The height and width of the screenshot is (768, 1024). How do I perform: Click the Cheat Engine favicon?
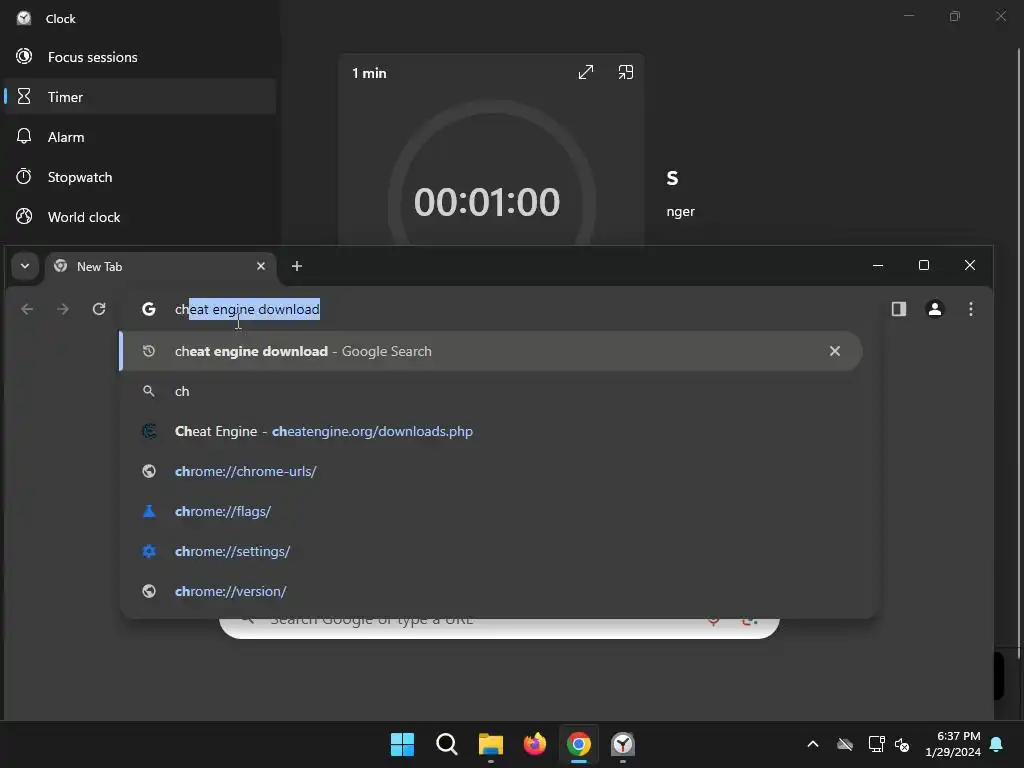(x=149, y=431)
